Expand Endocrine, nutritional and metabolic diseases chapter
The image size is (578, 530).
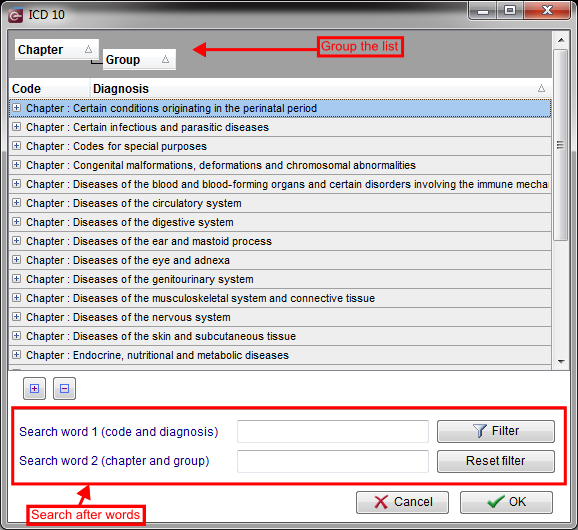(16, 355)
